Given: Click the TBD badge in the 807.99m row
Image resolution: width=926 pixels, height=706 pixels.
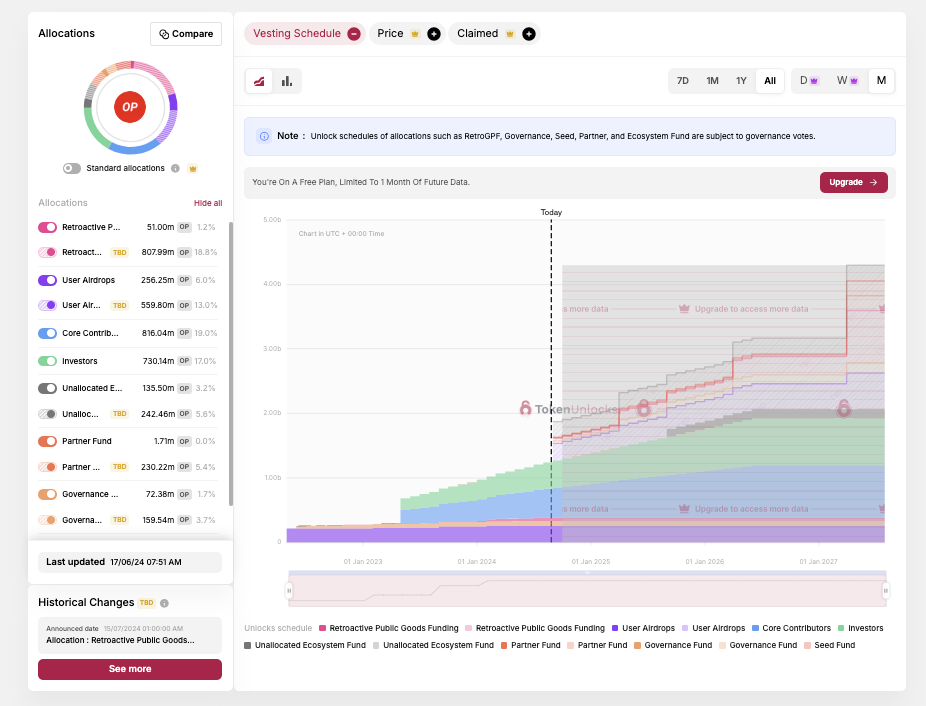Looking at the screenshot, I should click(120, 252).
